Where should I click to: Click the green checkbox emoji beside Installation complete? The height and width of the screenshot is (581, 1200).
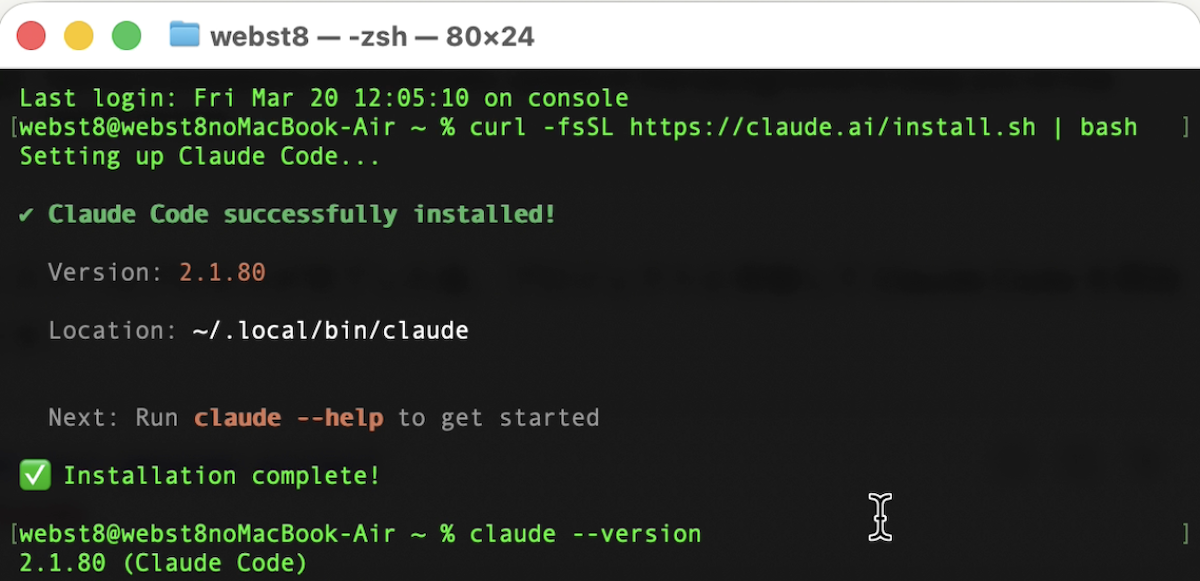click(35, 476)
